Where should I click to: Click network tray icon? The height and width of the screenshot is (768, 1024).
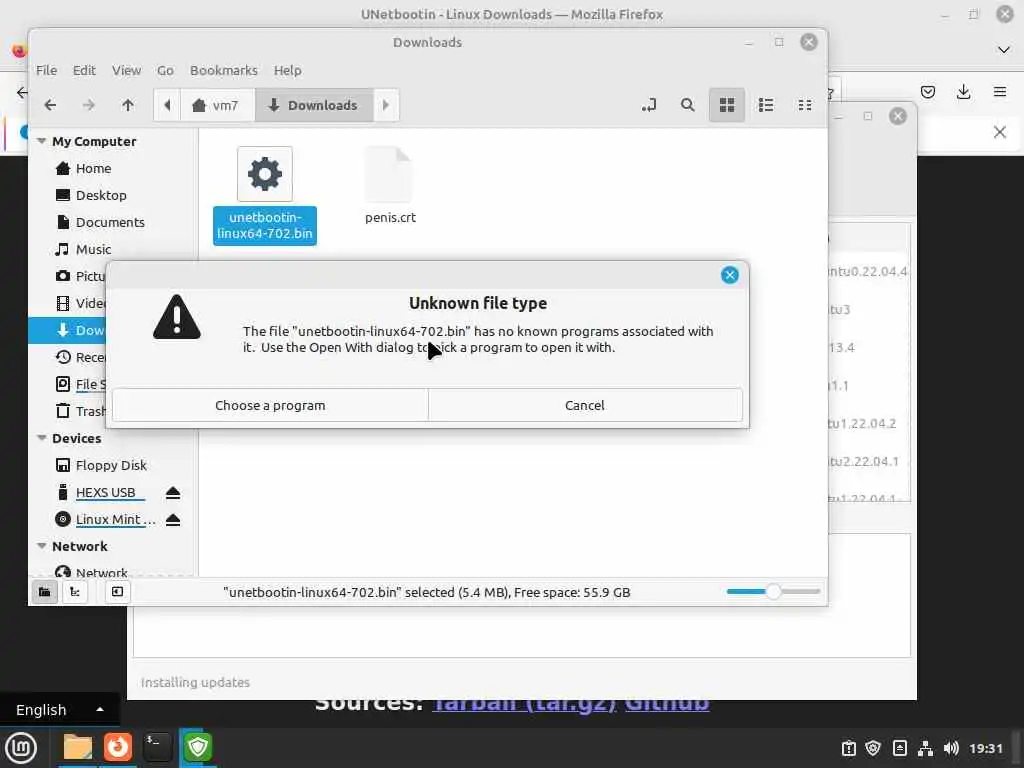click(925, 748)
